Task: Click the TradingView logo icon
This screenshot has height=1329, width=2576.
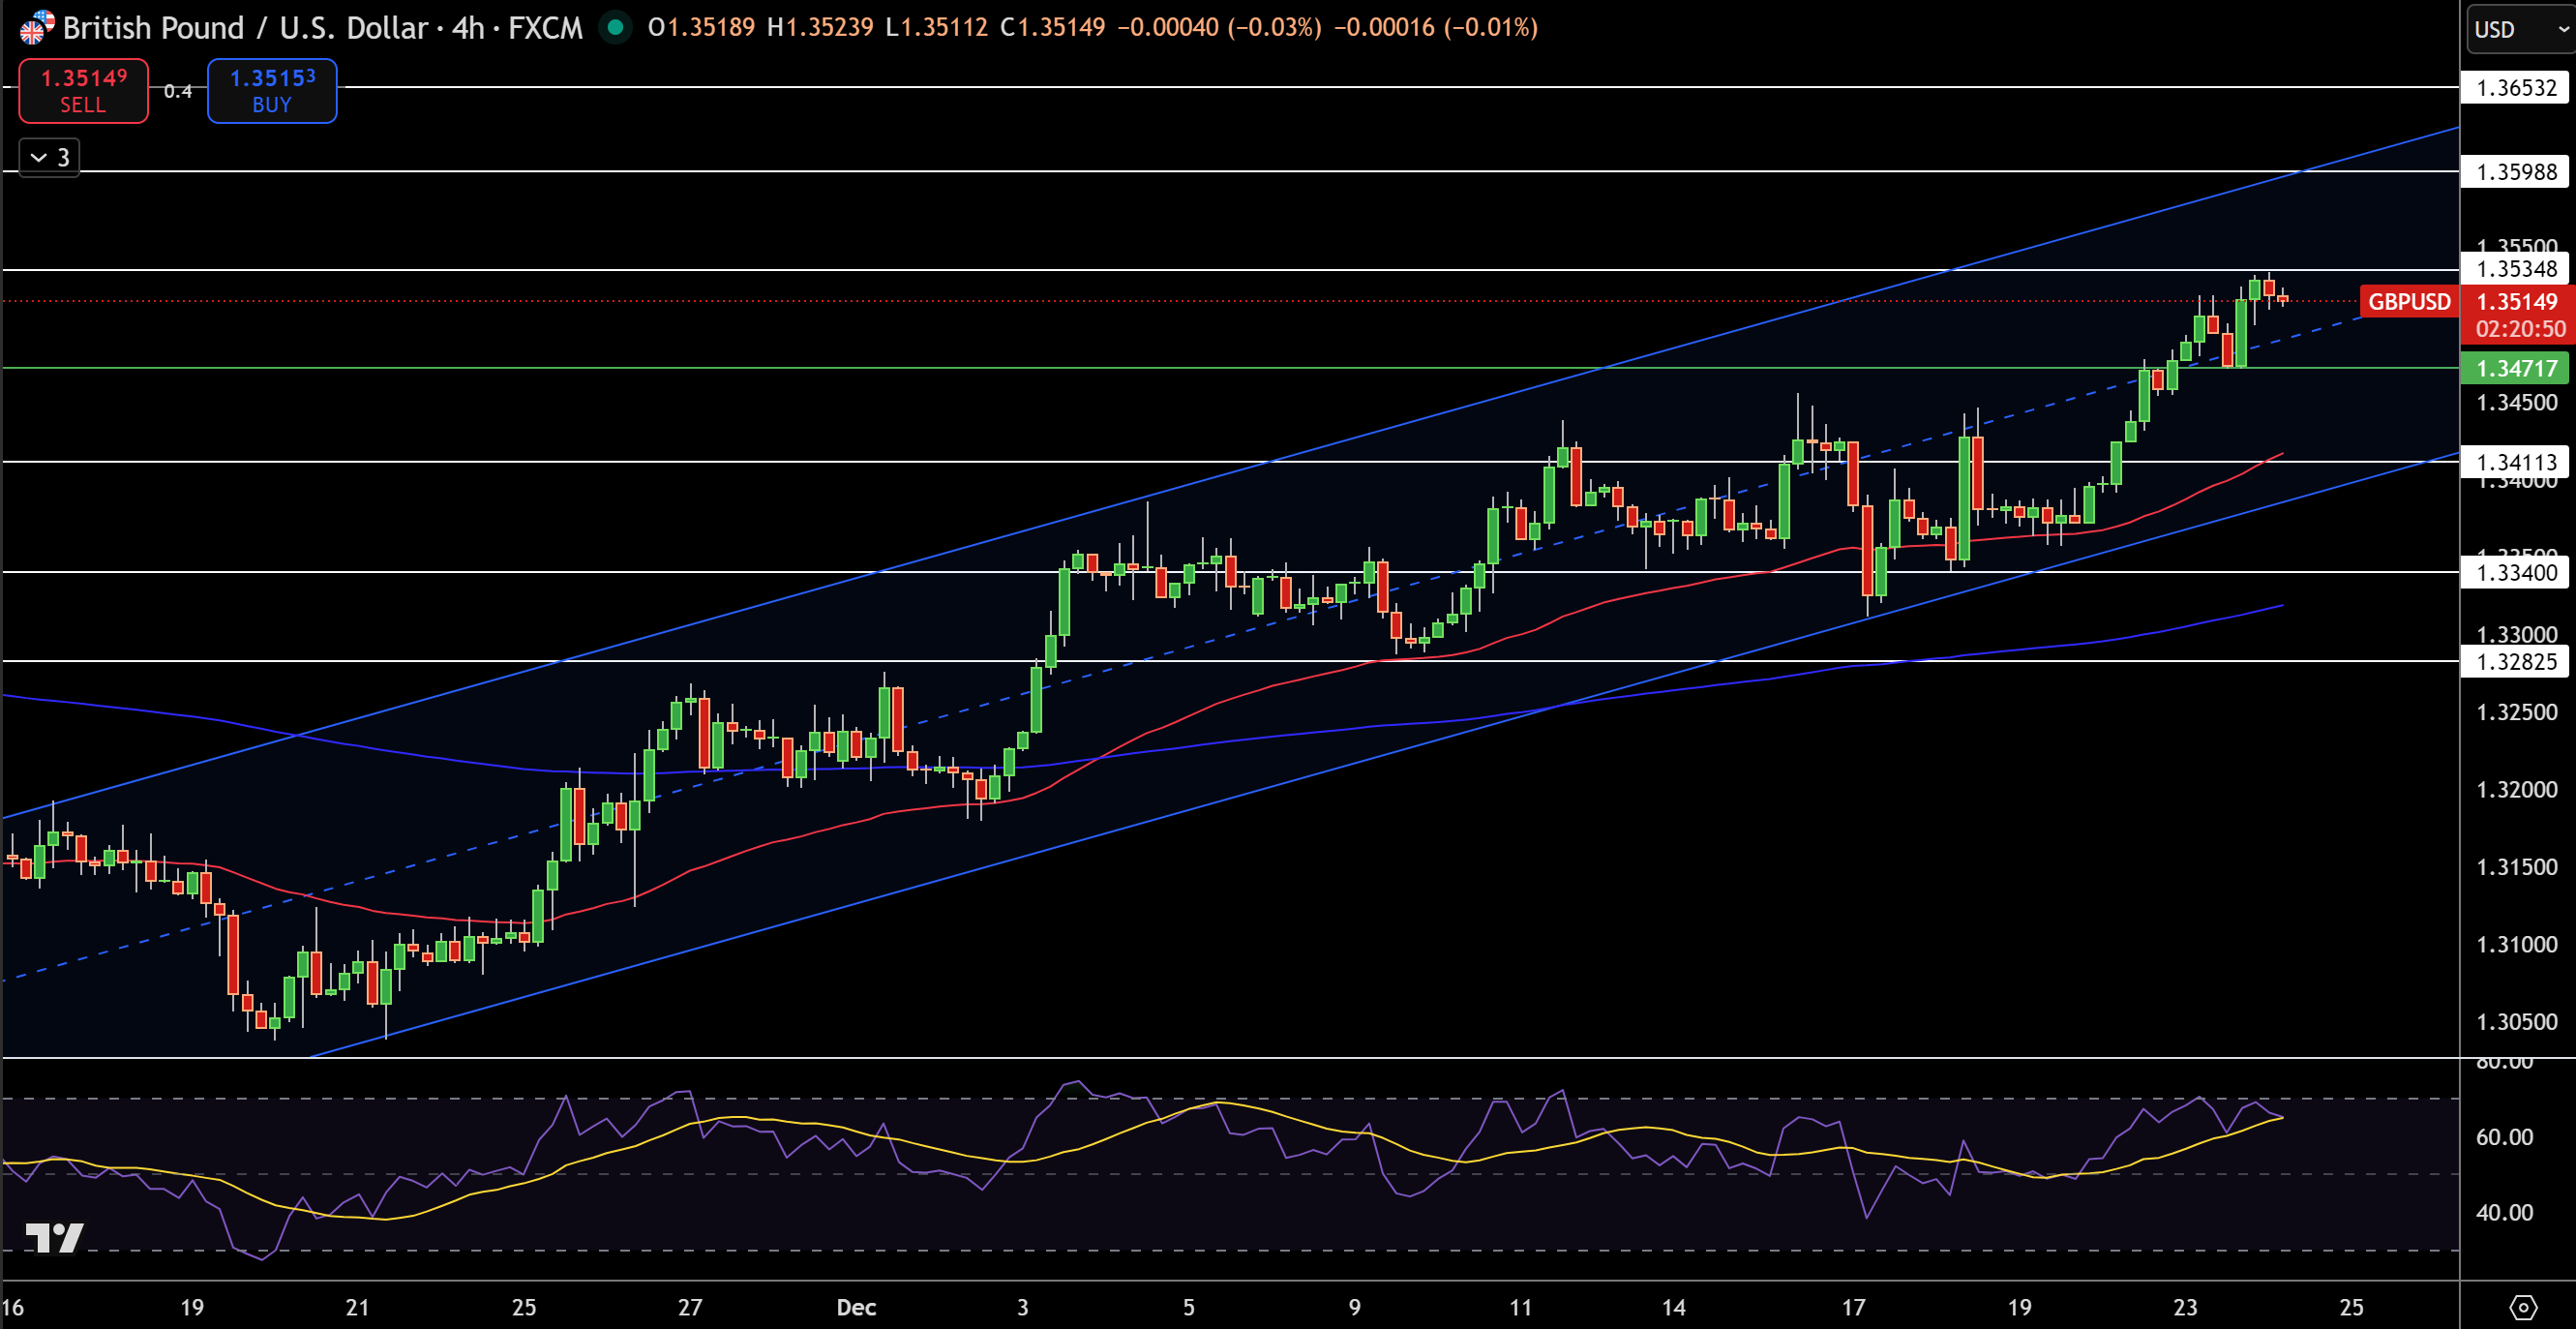Action: (54, 1238)
